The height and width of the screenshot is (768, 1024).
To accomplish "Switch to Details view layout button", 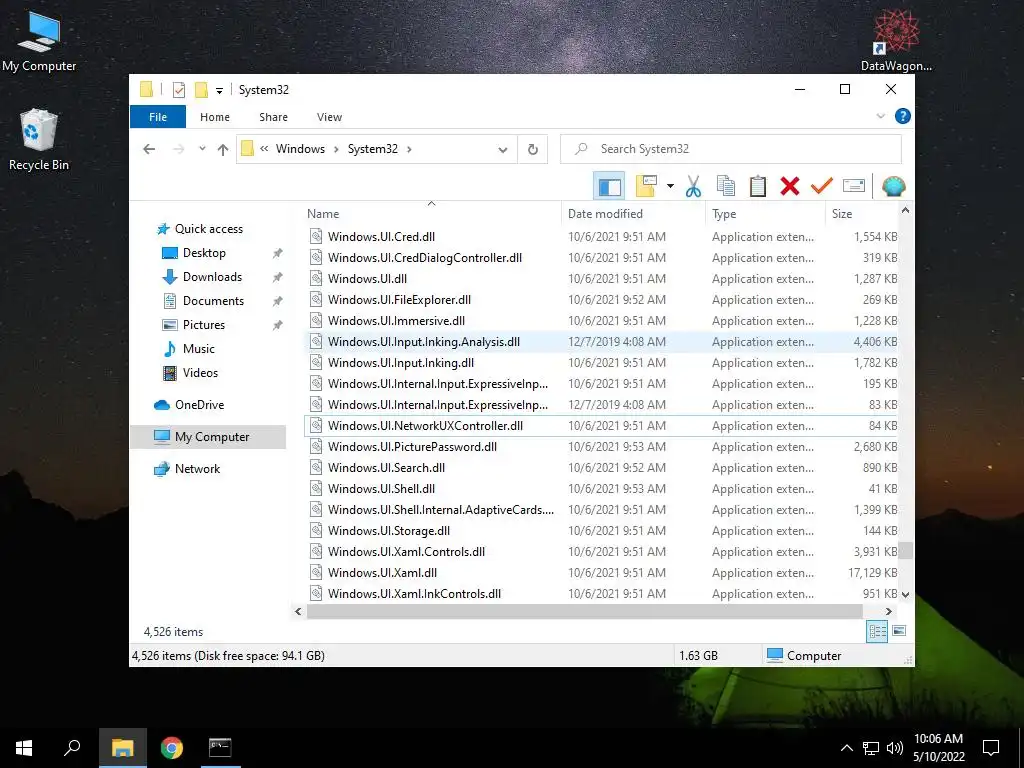I will point(877,631).
